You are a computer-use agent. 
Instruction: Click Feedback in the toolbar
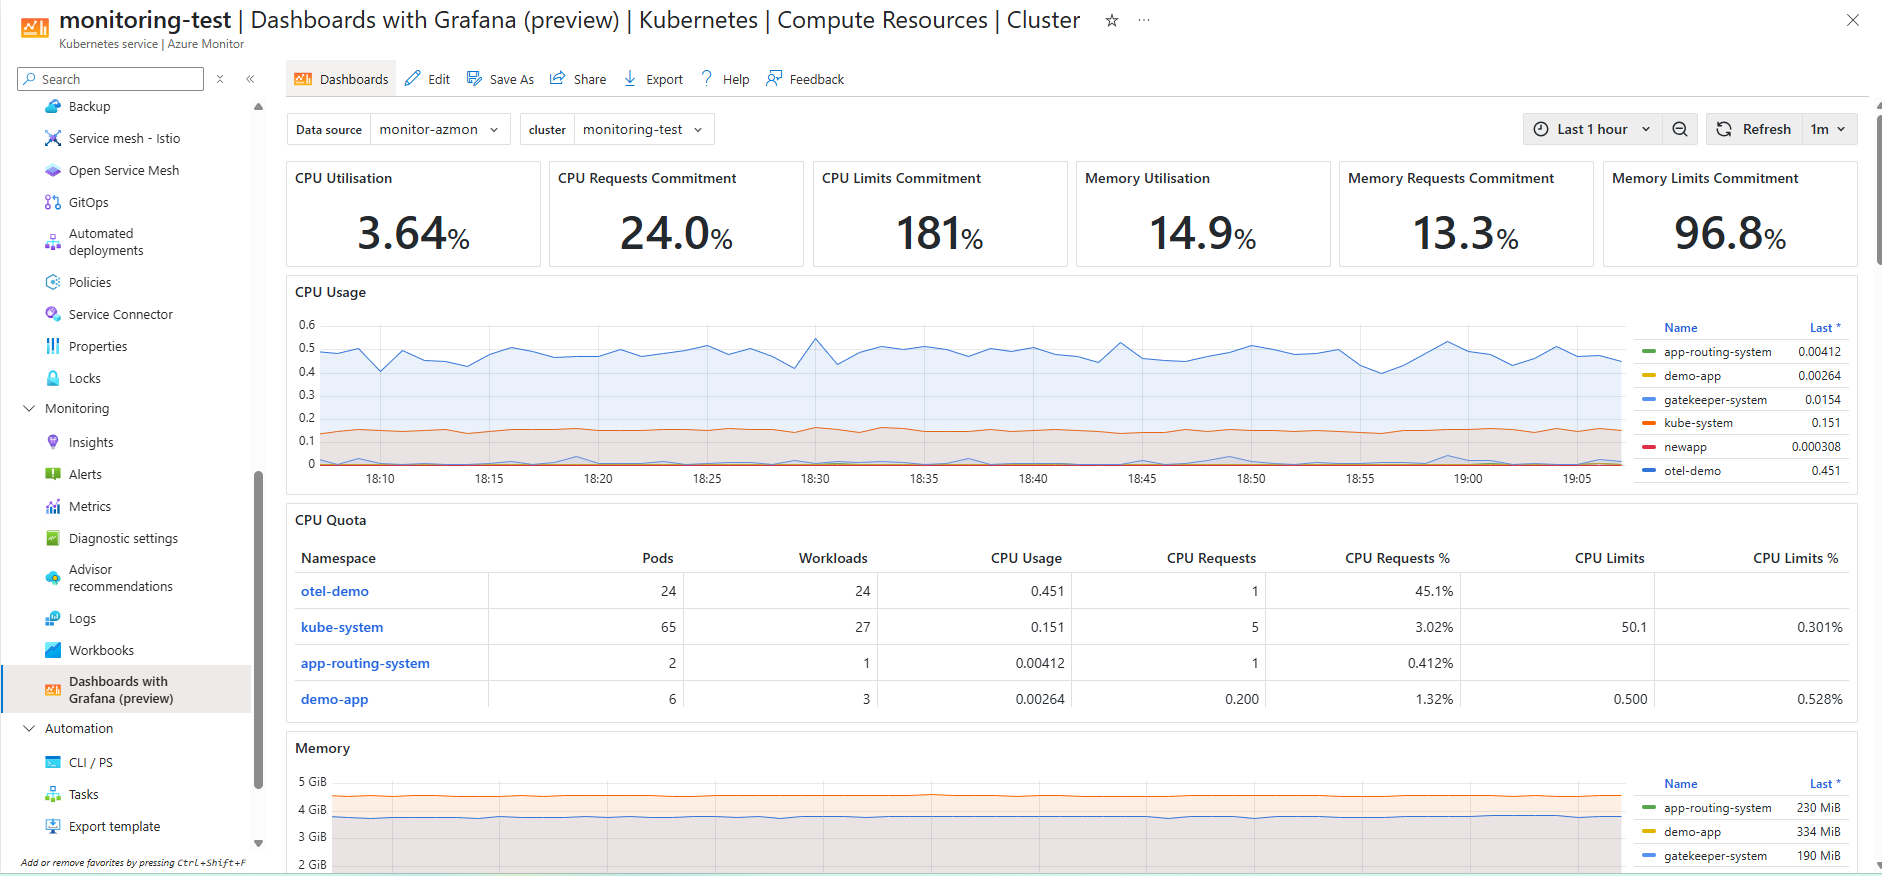click(805, 79)
